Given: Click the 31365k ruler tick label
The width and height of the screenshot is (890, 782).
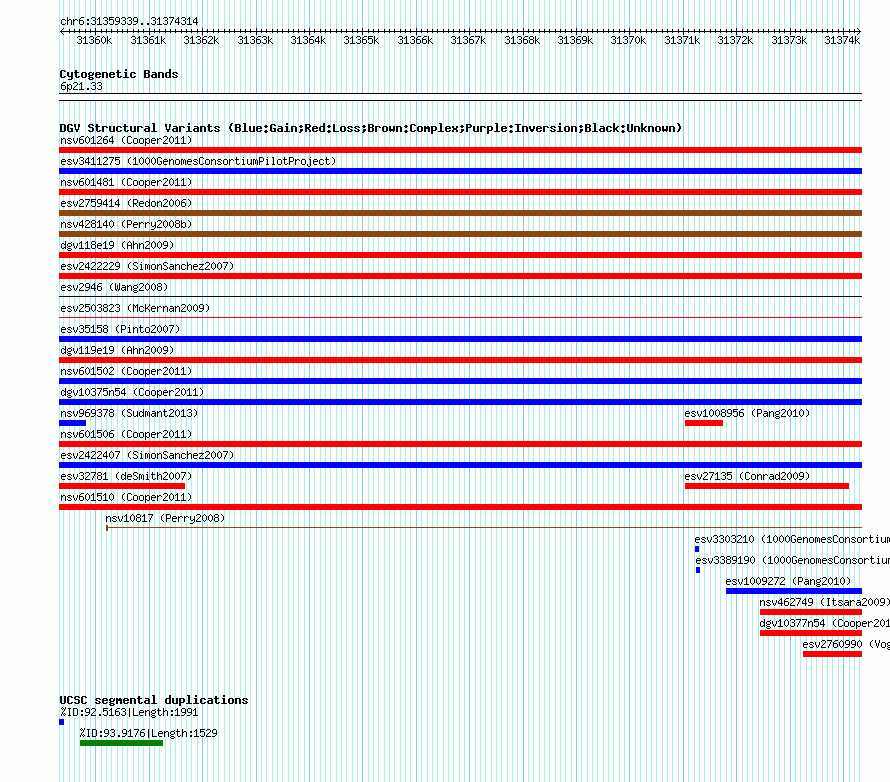Looking at the screenshot, I should (361, 40).
